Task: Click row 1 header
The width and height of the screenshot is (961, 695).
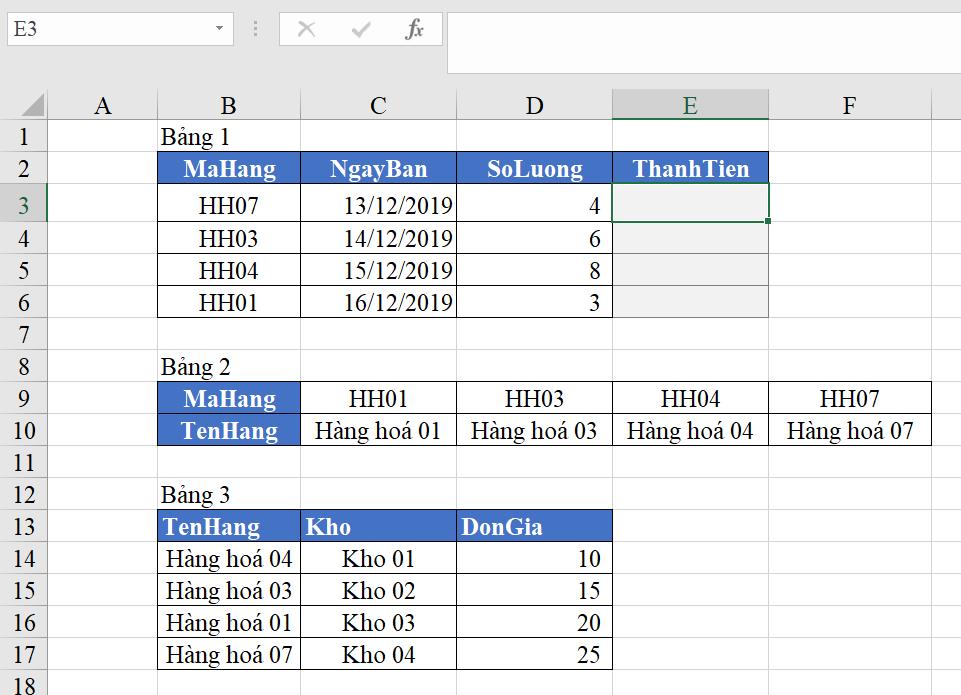Action: 24,136
